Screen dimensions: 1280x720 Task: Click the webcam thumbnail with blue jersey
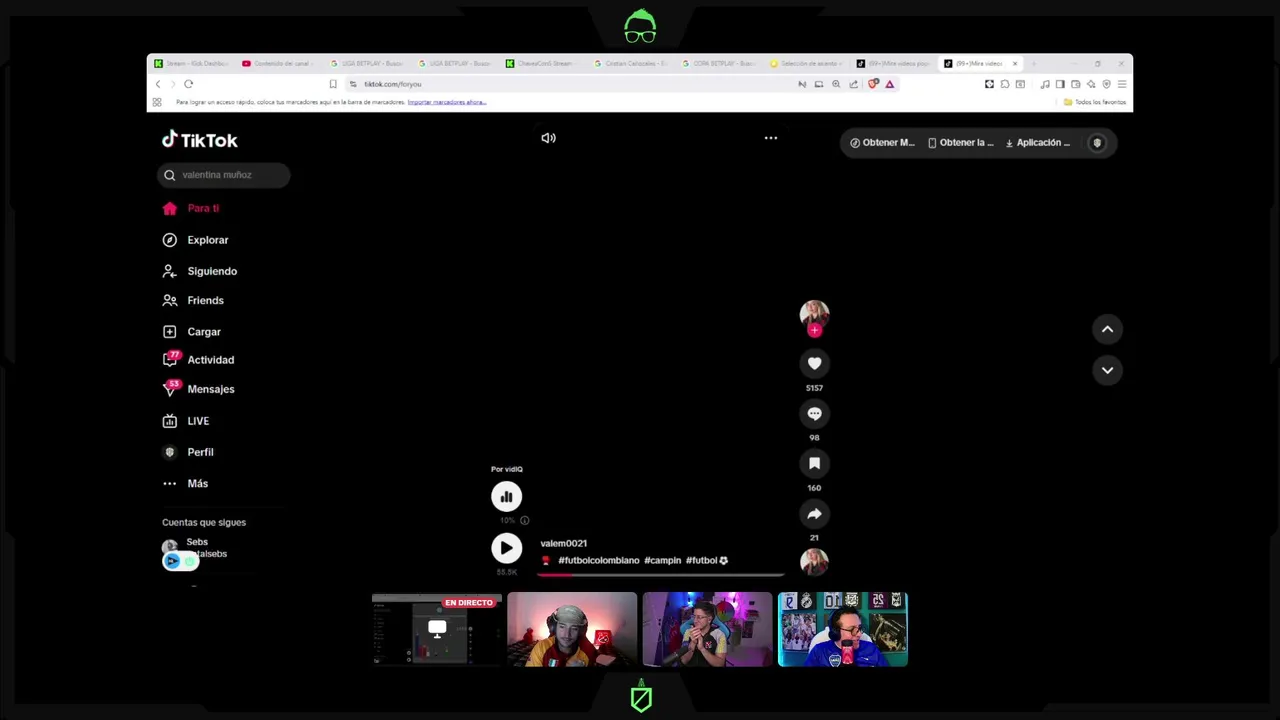click(843, 629)
